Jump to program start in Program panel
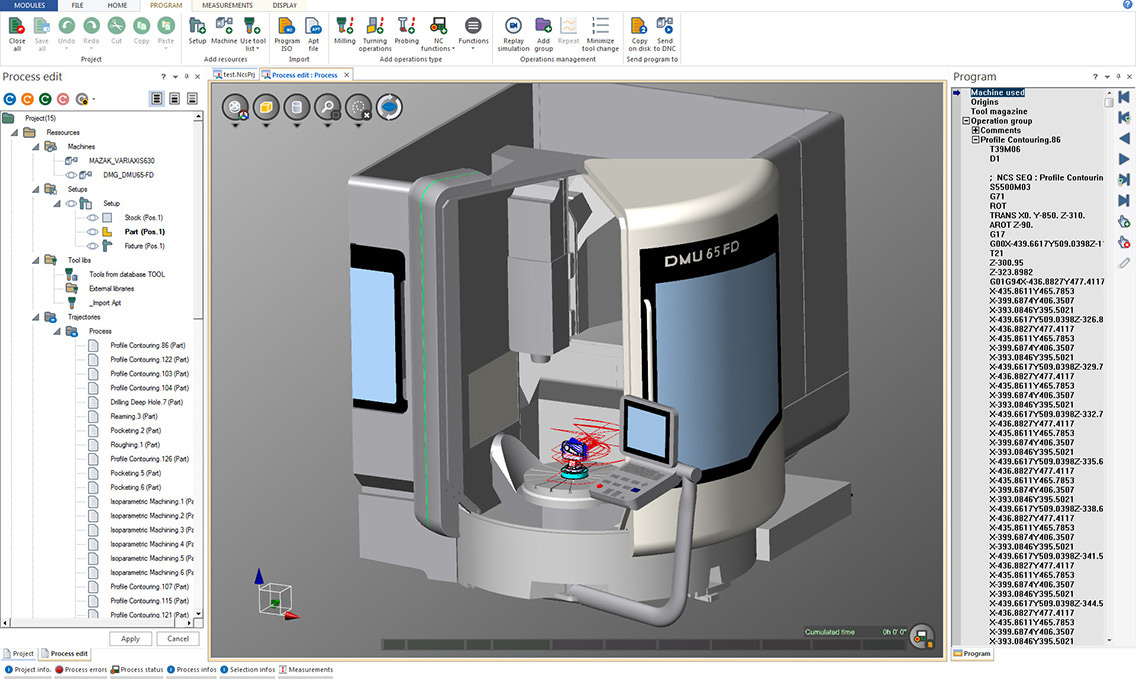The height and width of the screenshot is (679, 1136). 1124,96
